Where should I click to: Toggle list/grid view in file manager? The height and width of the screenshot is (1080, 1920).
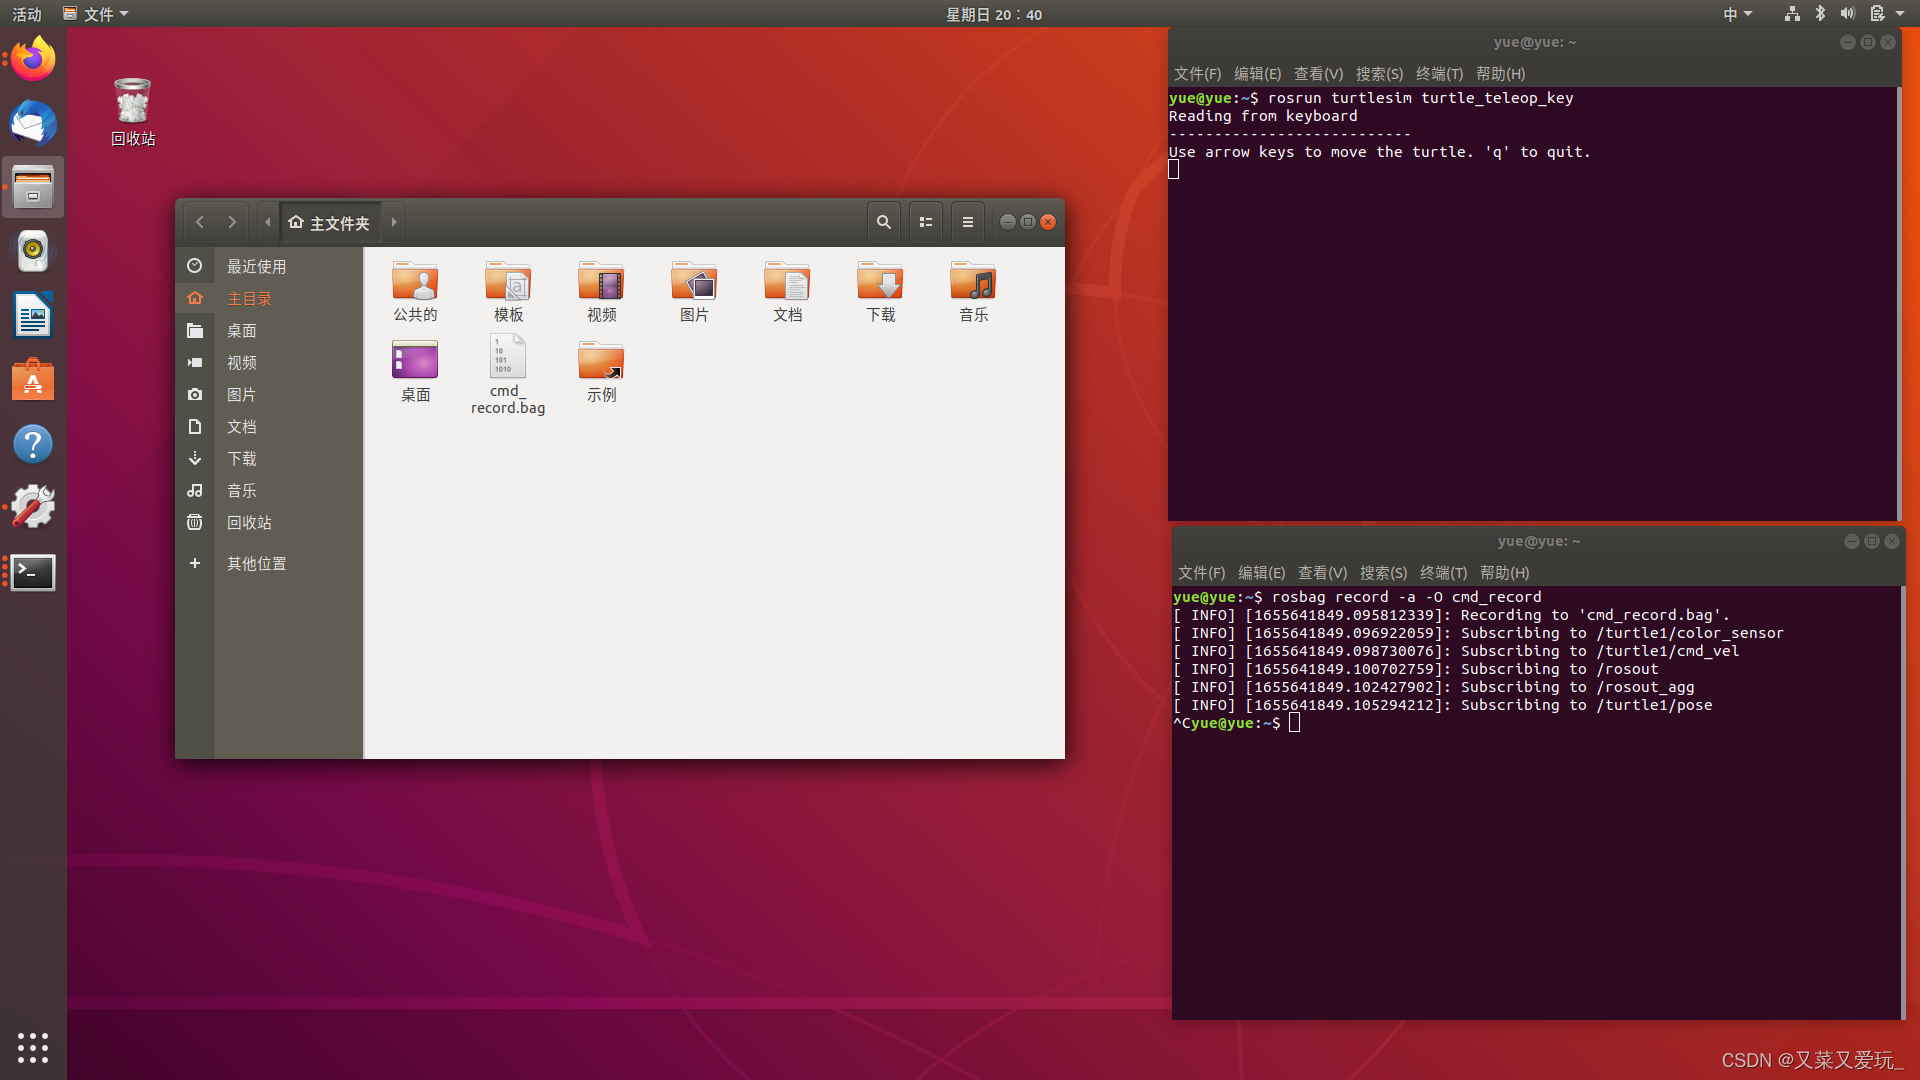coord(926,222)
